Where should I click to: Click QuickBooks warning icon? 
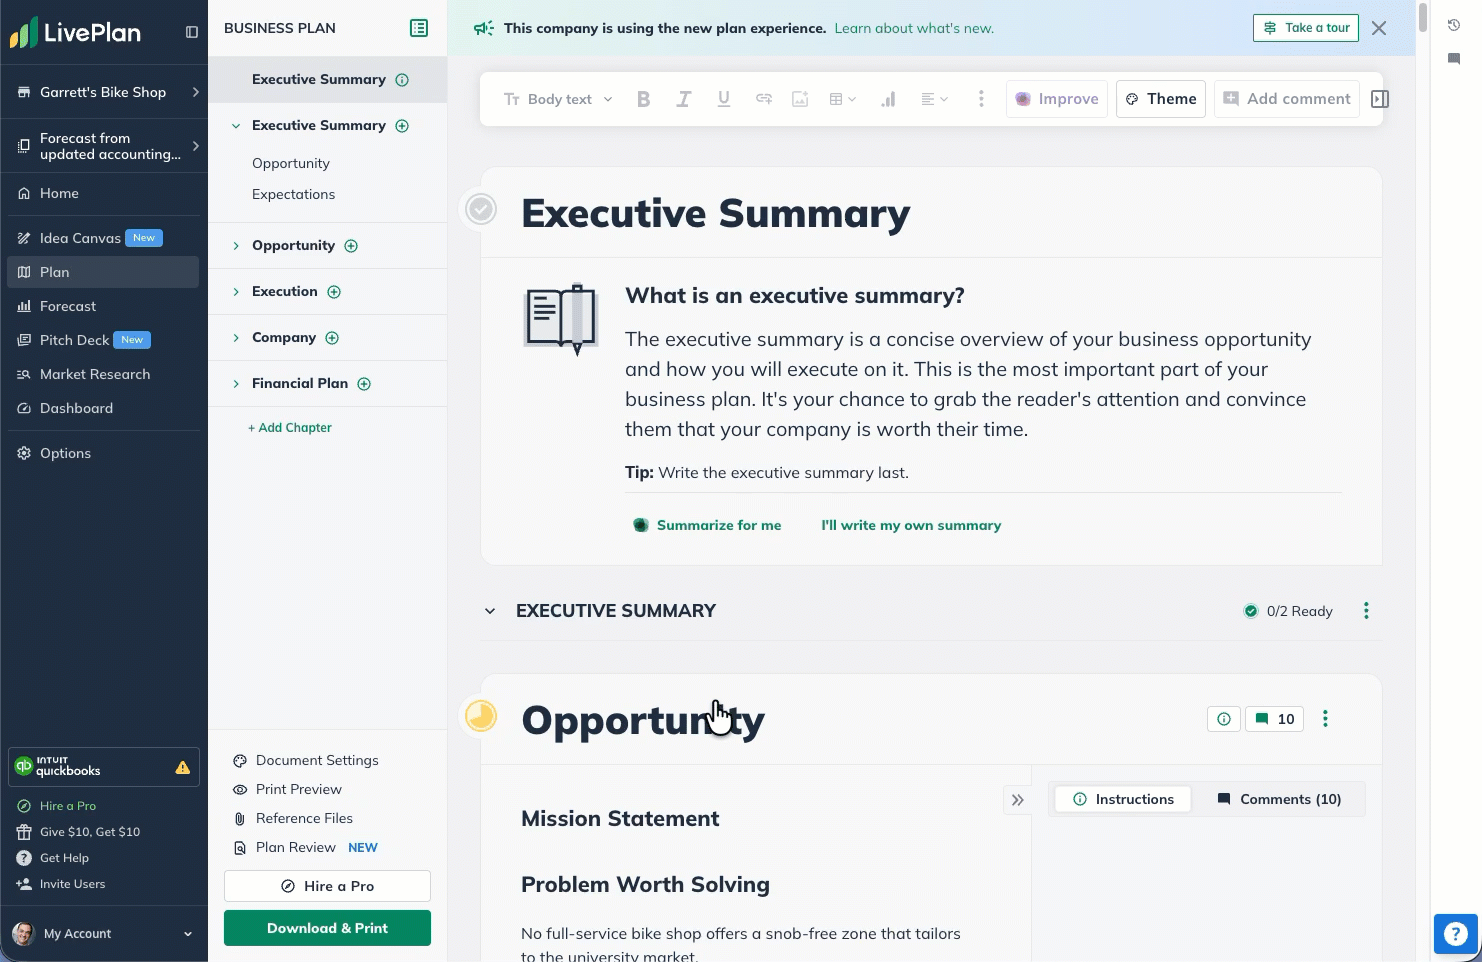tap(183, 768)
